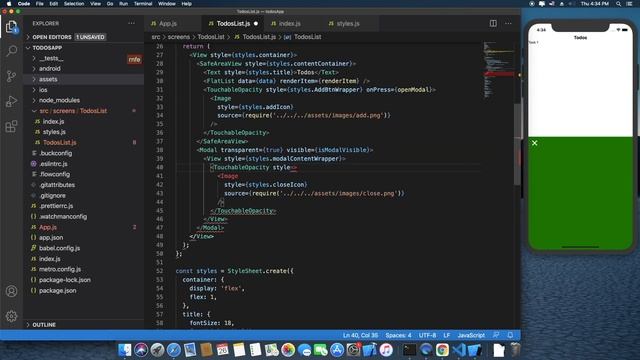Open Finder from the Dock
This screenshot has height=360, width=640.
[x=125, y=350]
